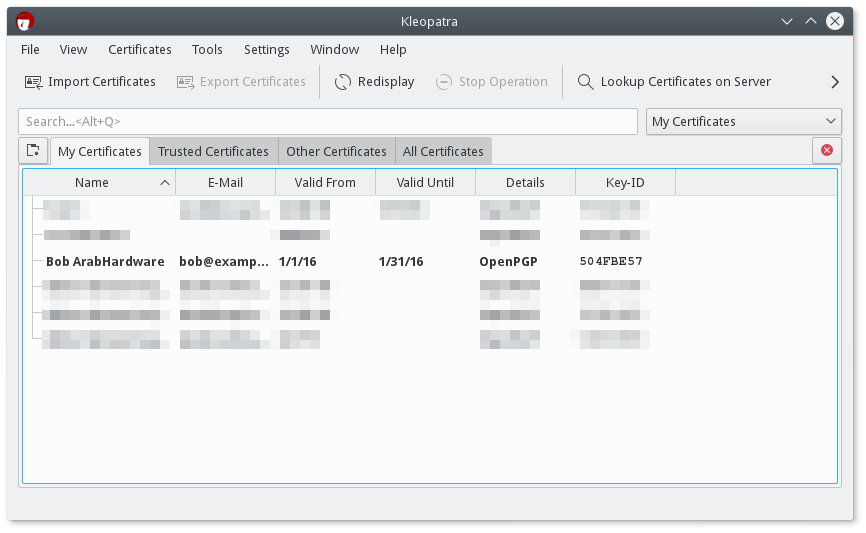Click the OpenPGP details cell
Screen dimensions: 866x533
[x=509, y=262]
